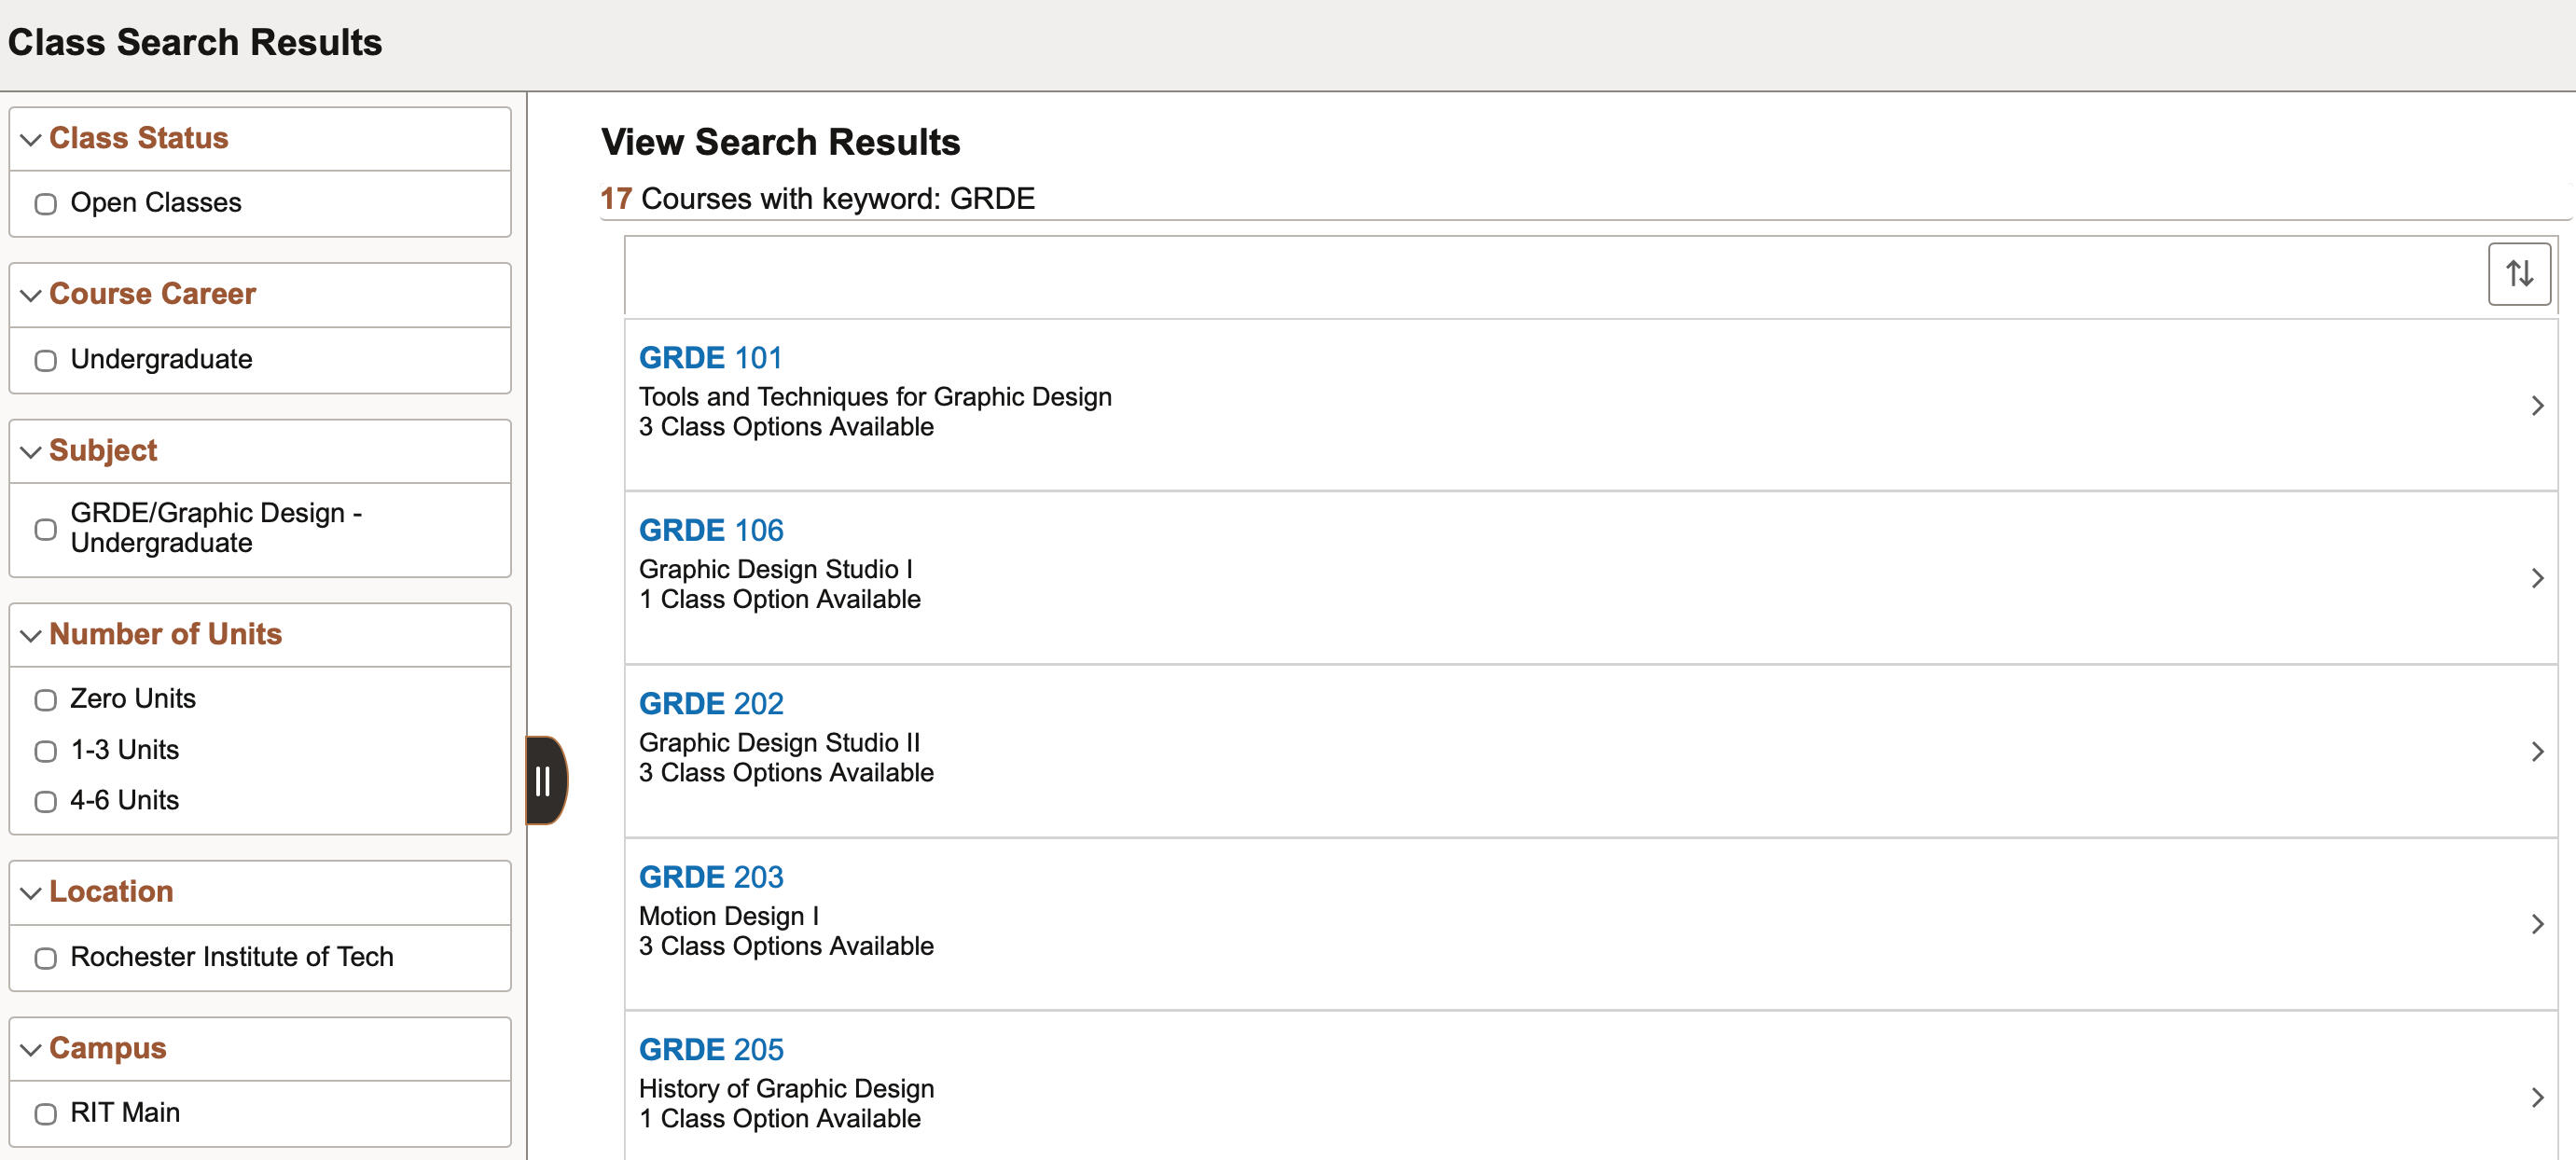Viewport: 2576px width, 1160px height.
Task: Collapse the Campus filter section
Action: (x=30, y=1049)
